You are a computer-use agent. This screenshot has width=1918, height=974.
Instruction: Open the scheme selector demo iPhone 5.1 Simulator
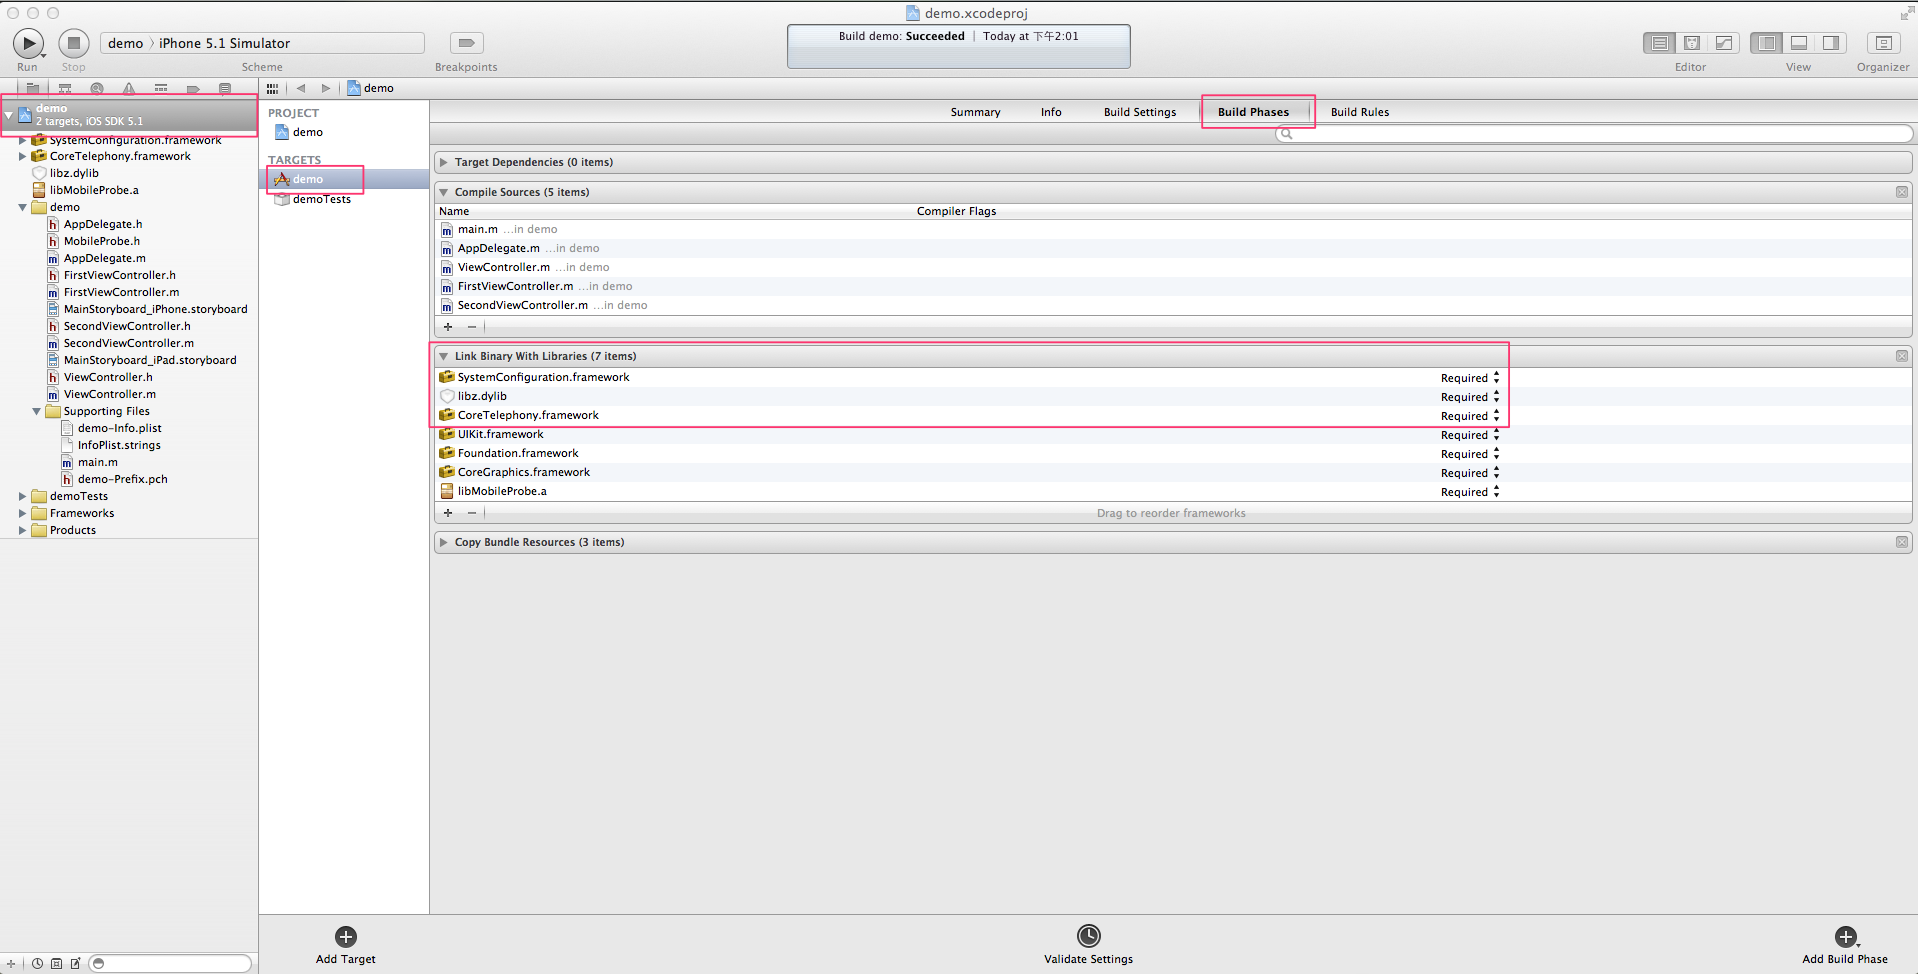click(x=262, y=43)
